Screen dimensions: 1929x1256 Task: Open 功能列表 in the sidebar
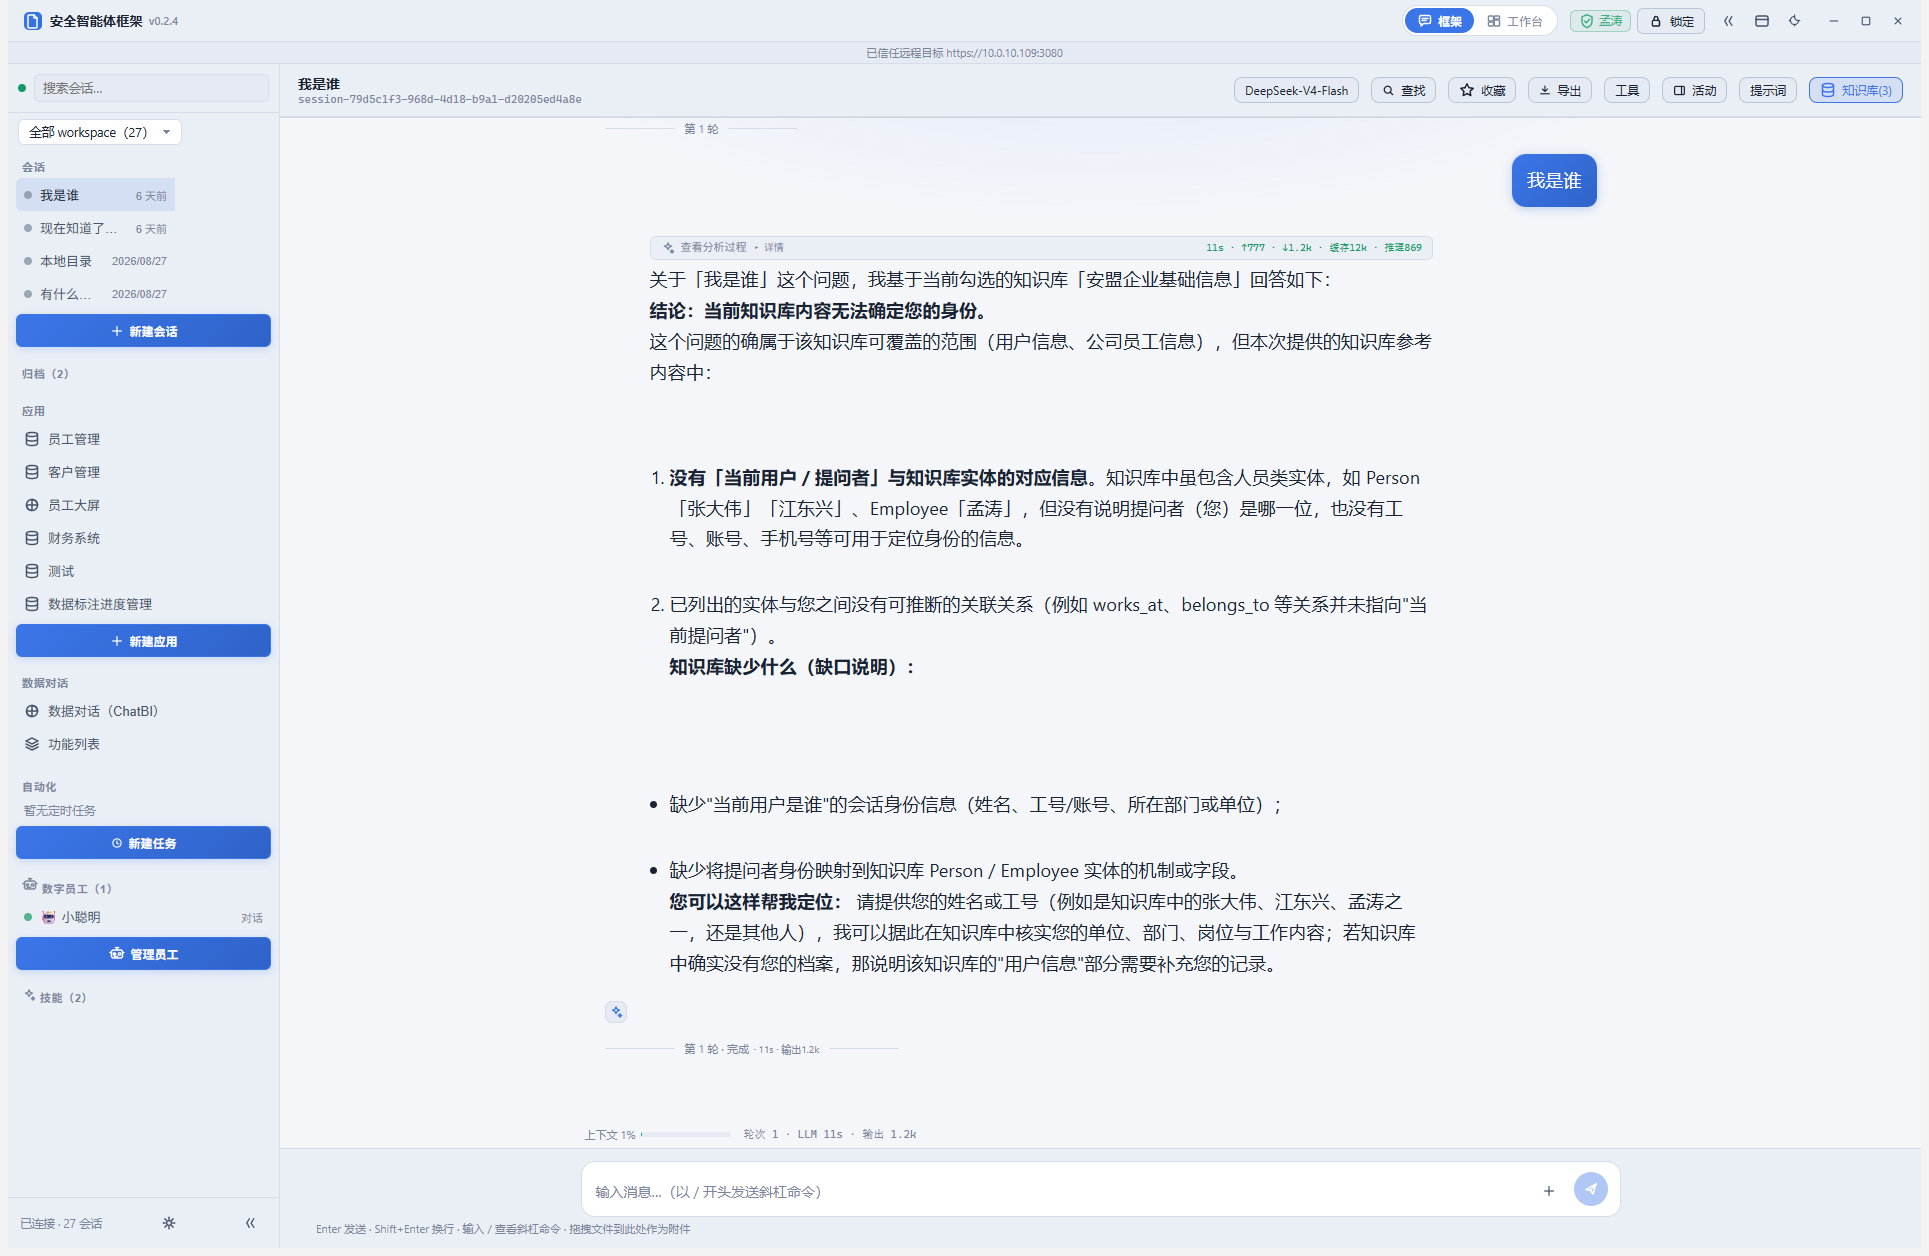(x=144, y=744)
